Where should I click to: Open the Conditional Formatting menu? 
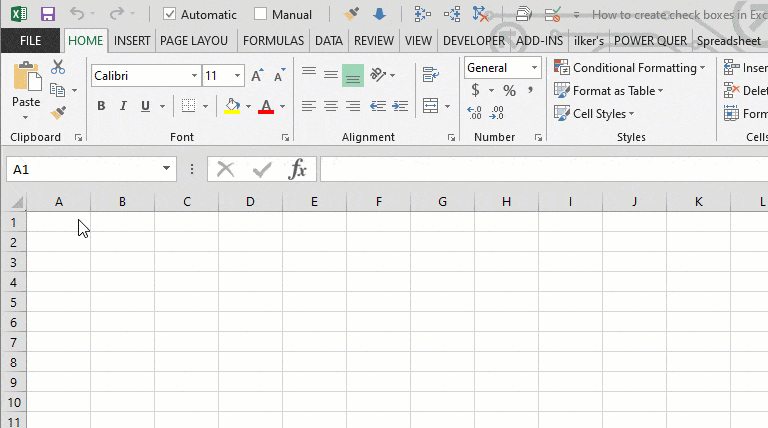click(x=630, y=68)
